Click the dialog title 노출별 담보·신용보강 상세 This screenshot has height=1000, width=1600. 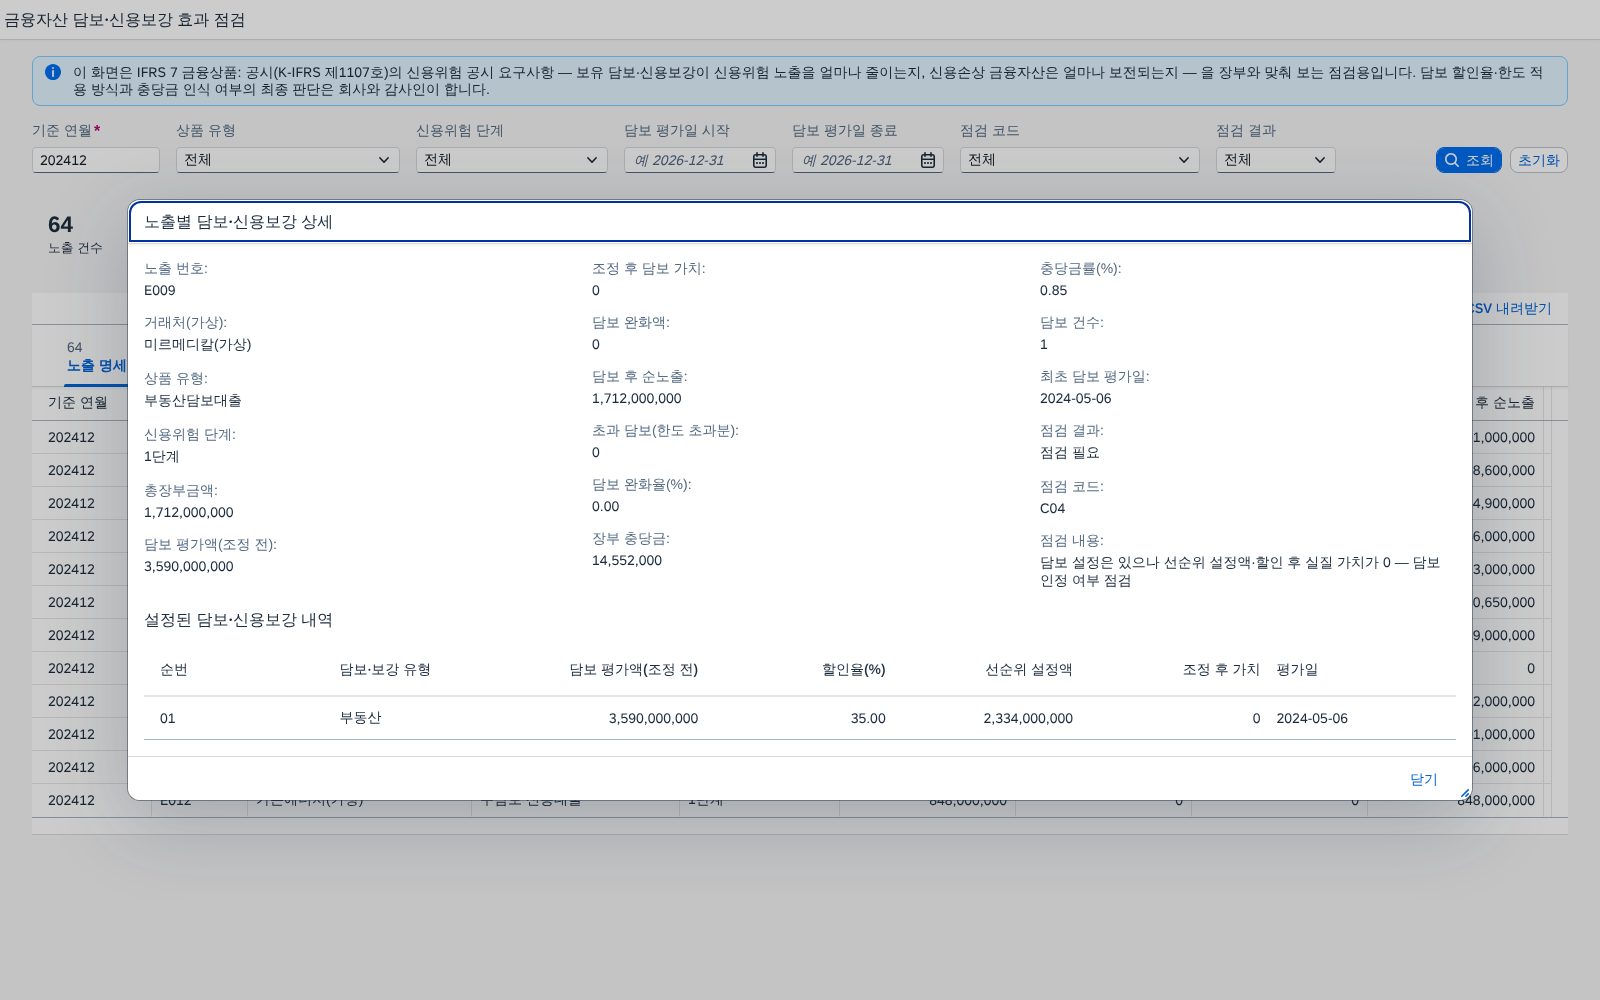(238, 222)
